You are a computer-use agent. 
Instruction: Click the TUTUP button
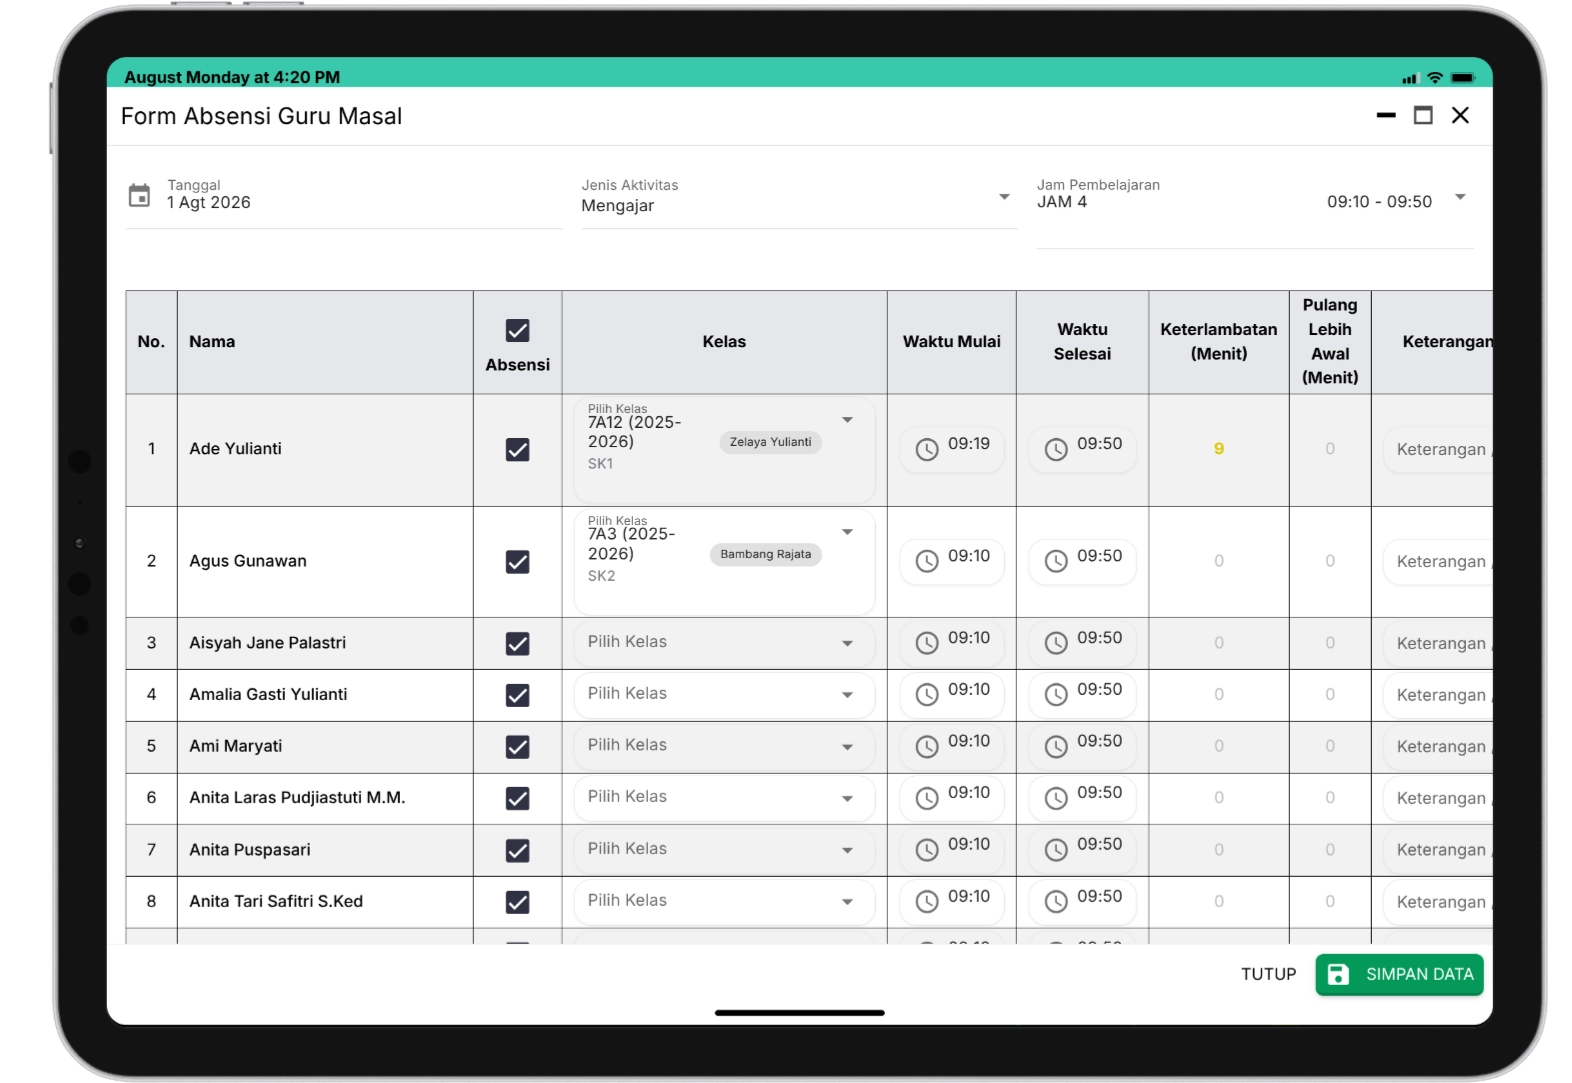pos(1268,974)
